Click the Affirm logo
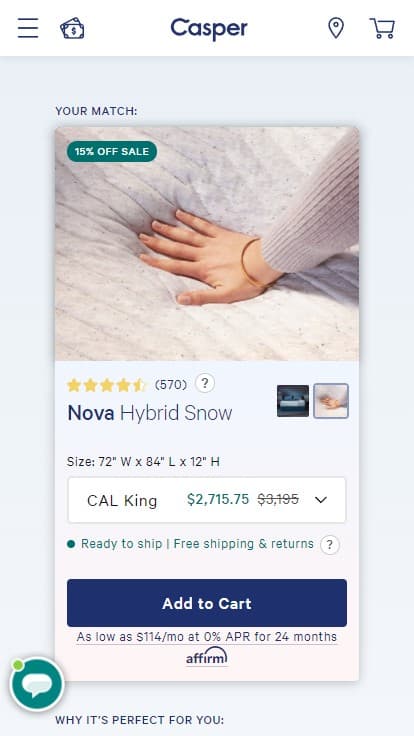 click(207, 657)
